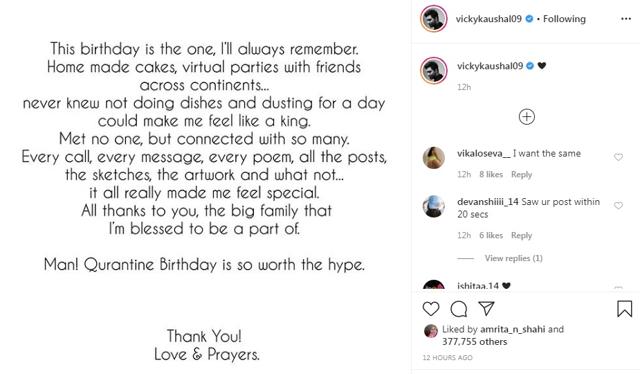Viewport: 640px width, 374px height.
Task: Toggle the Following button in header
Action: [564, 19]
